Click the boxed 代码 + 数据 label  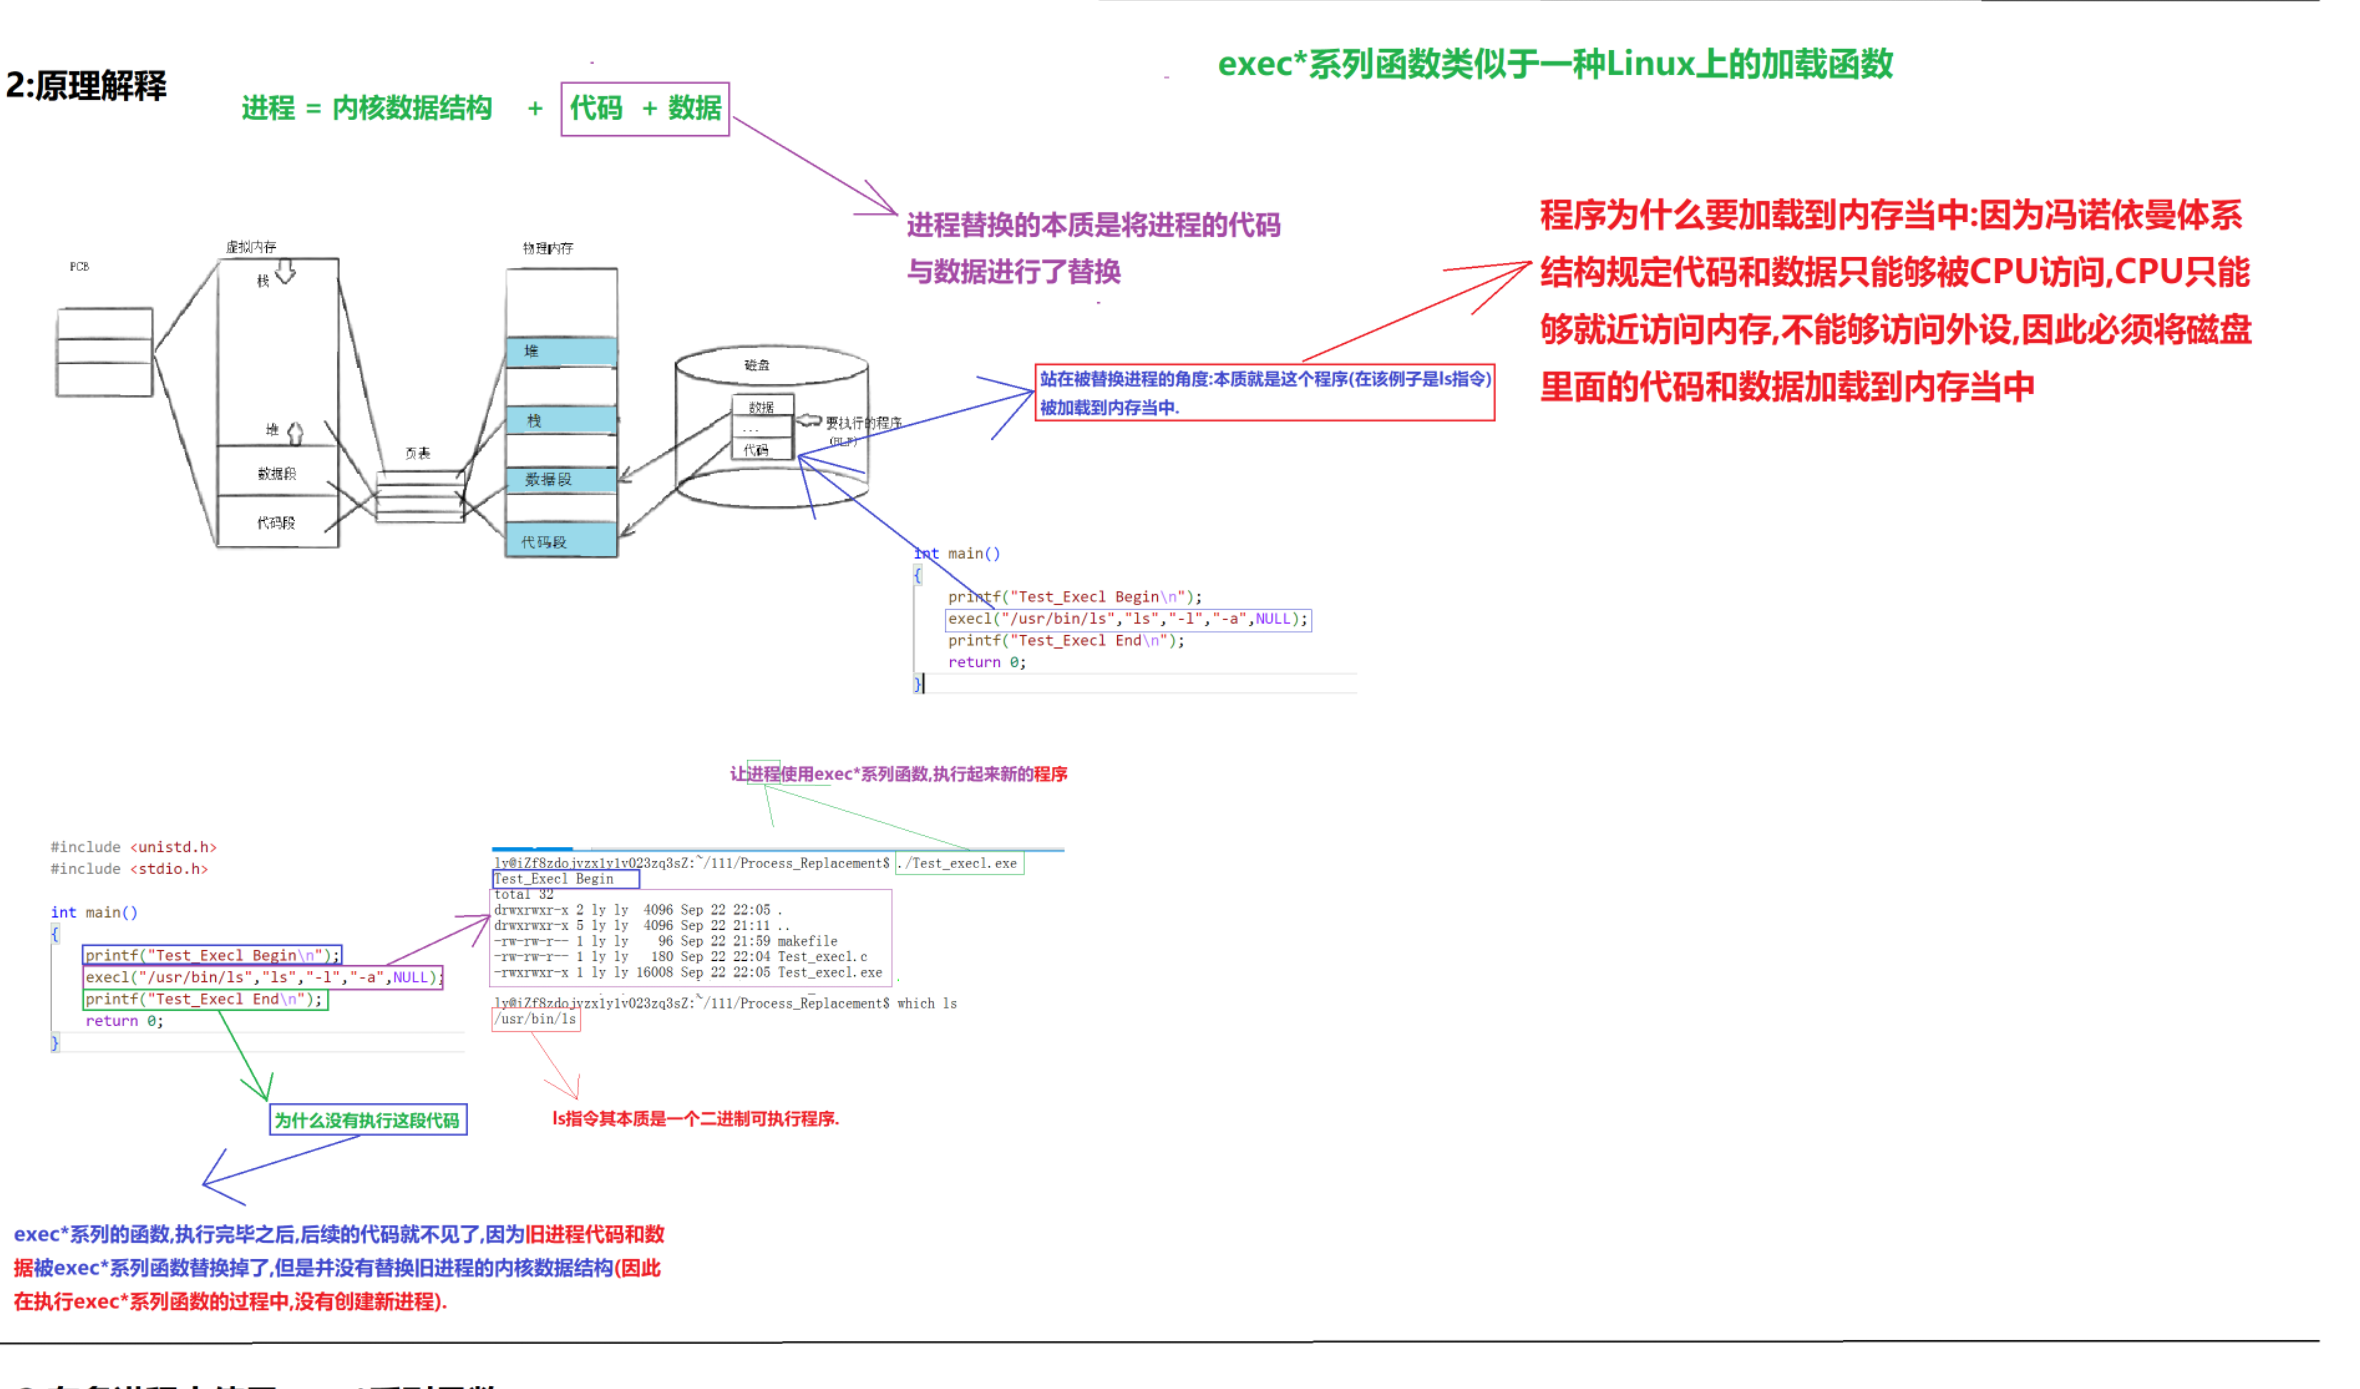tap(645, 108)
